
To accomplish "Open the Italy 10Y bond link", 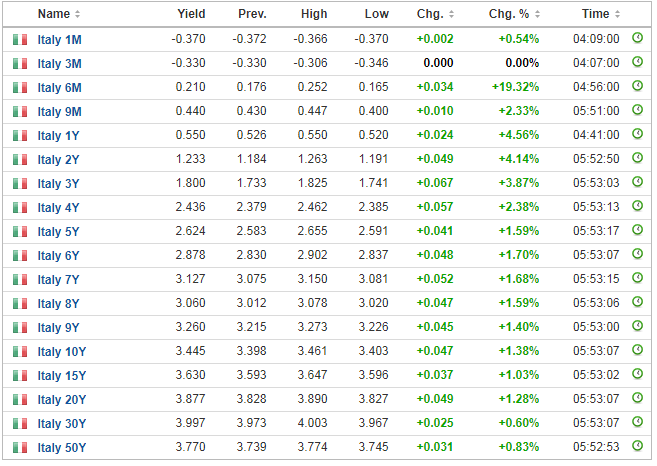I will tap(61, 351).
